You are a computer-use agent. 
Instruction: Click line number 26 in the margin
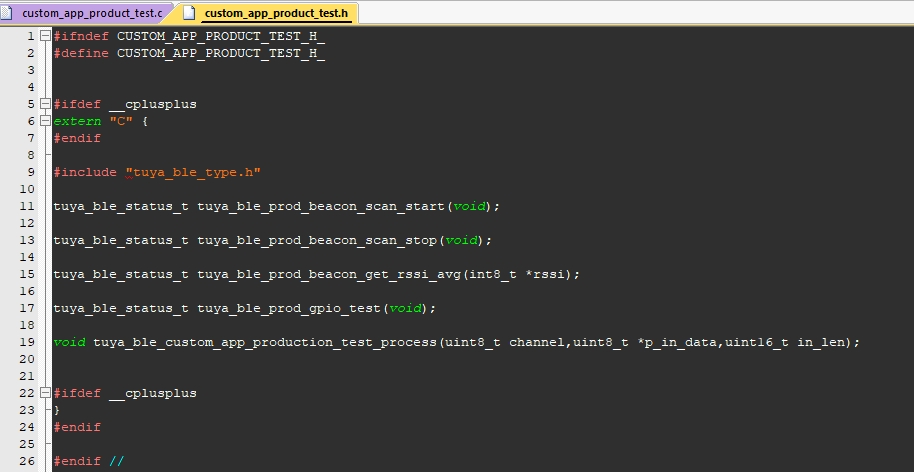click(27, 461)
